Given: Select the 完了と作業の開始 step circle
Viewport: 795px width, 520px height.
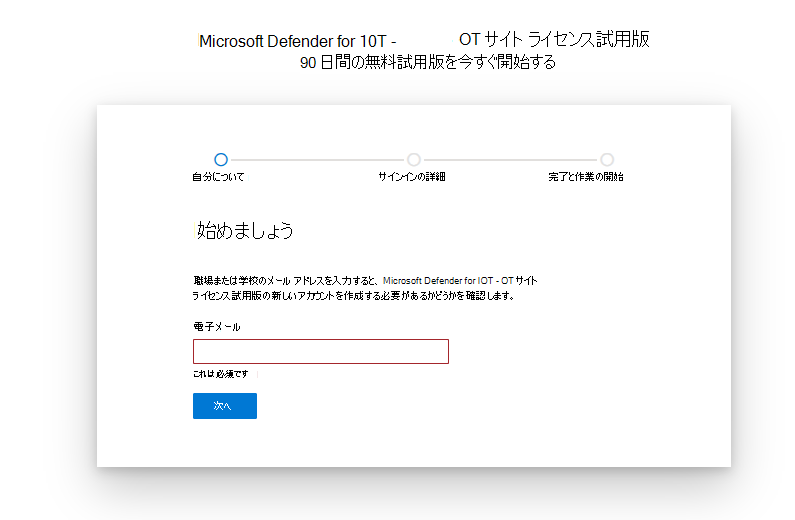Looking at the screenshot, I should (607, 160).
